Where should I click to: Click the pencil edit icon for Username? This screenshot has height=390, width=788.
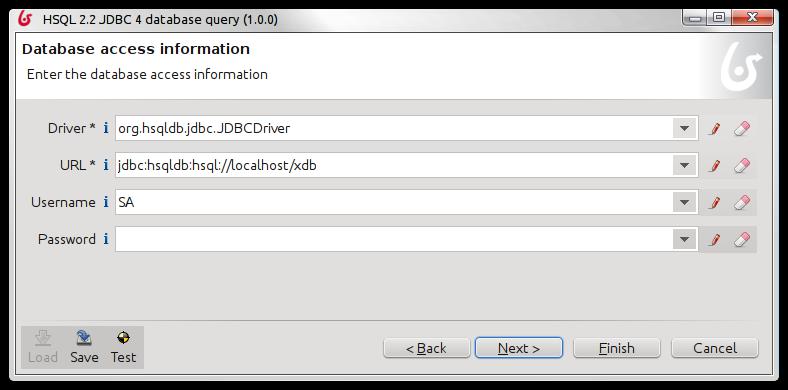tap(714, 203)
